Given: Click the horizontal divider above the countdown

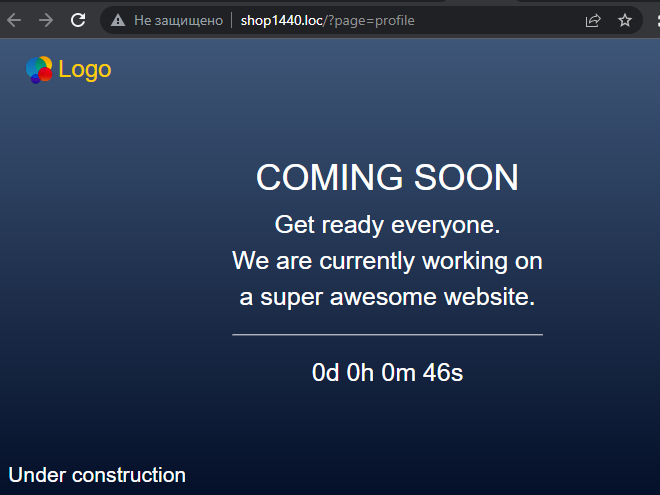Looking at the screenshot, I should [387, 334].
